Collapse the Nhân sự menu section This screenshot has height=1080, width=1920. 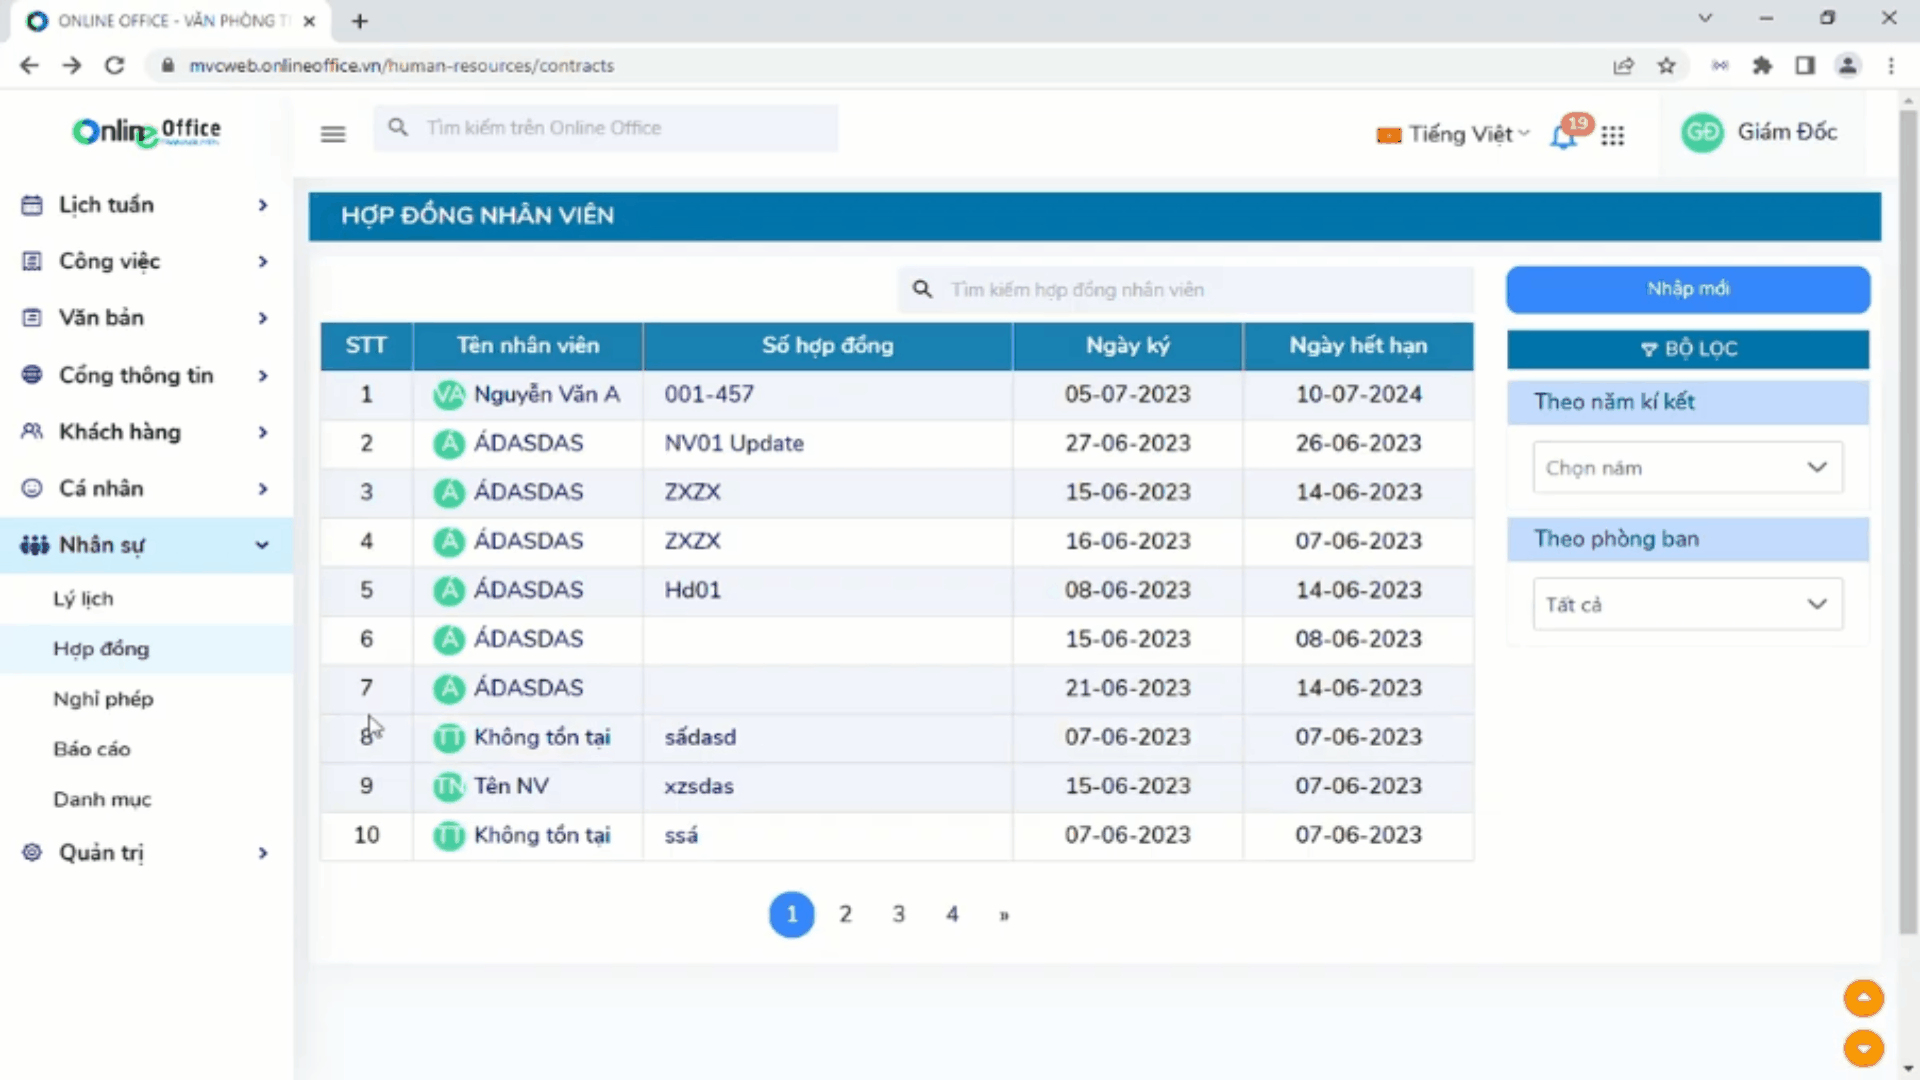click(x=145, y=545)
